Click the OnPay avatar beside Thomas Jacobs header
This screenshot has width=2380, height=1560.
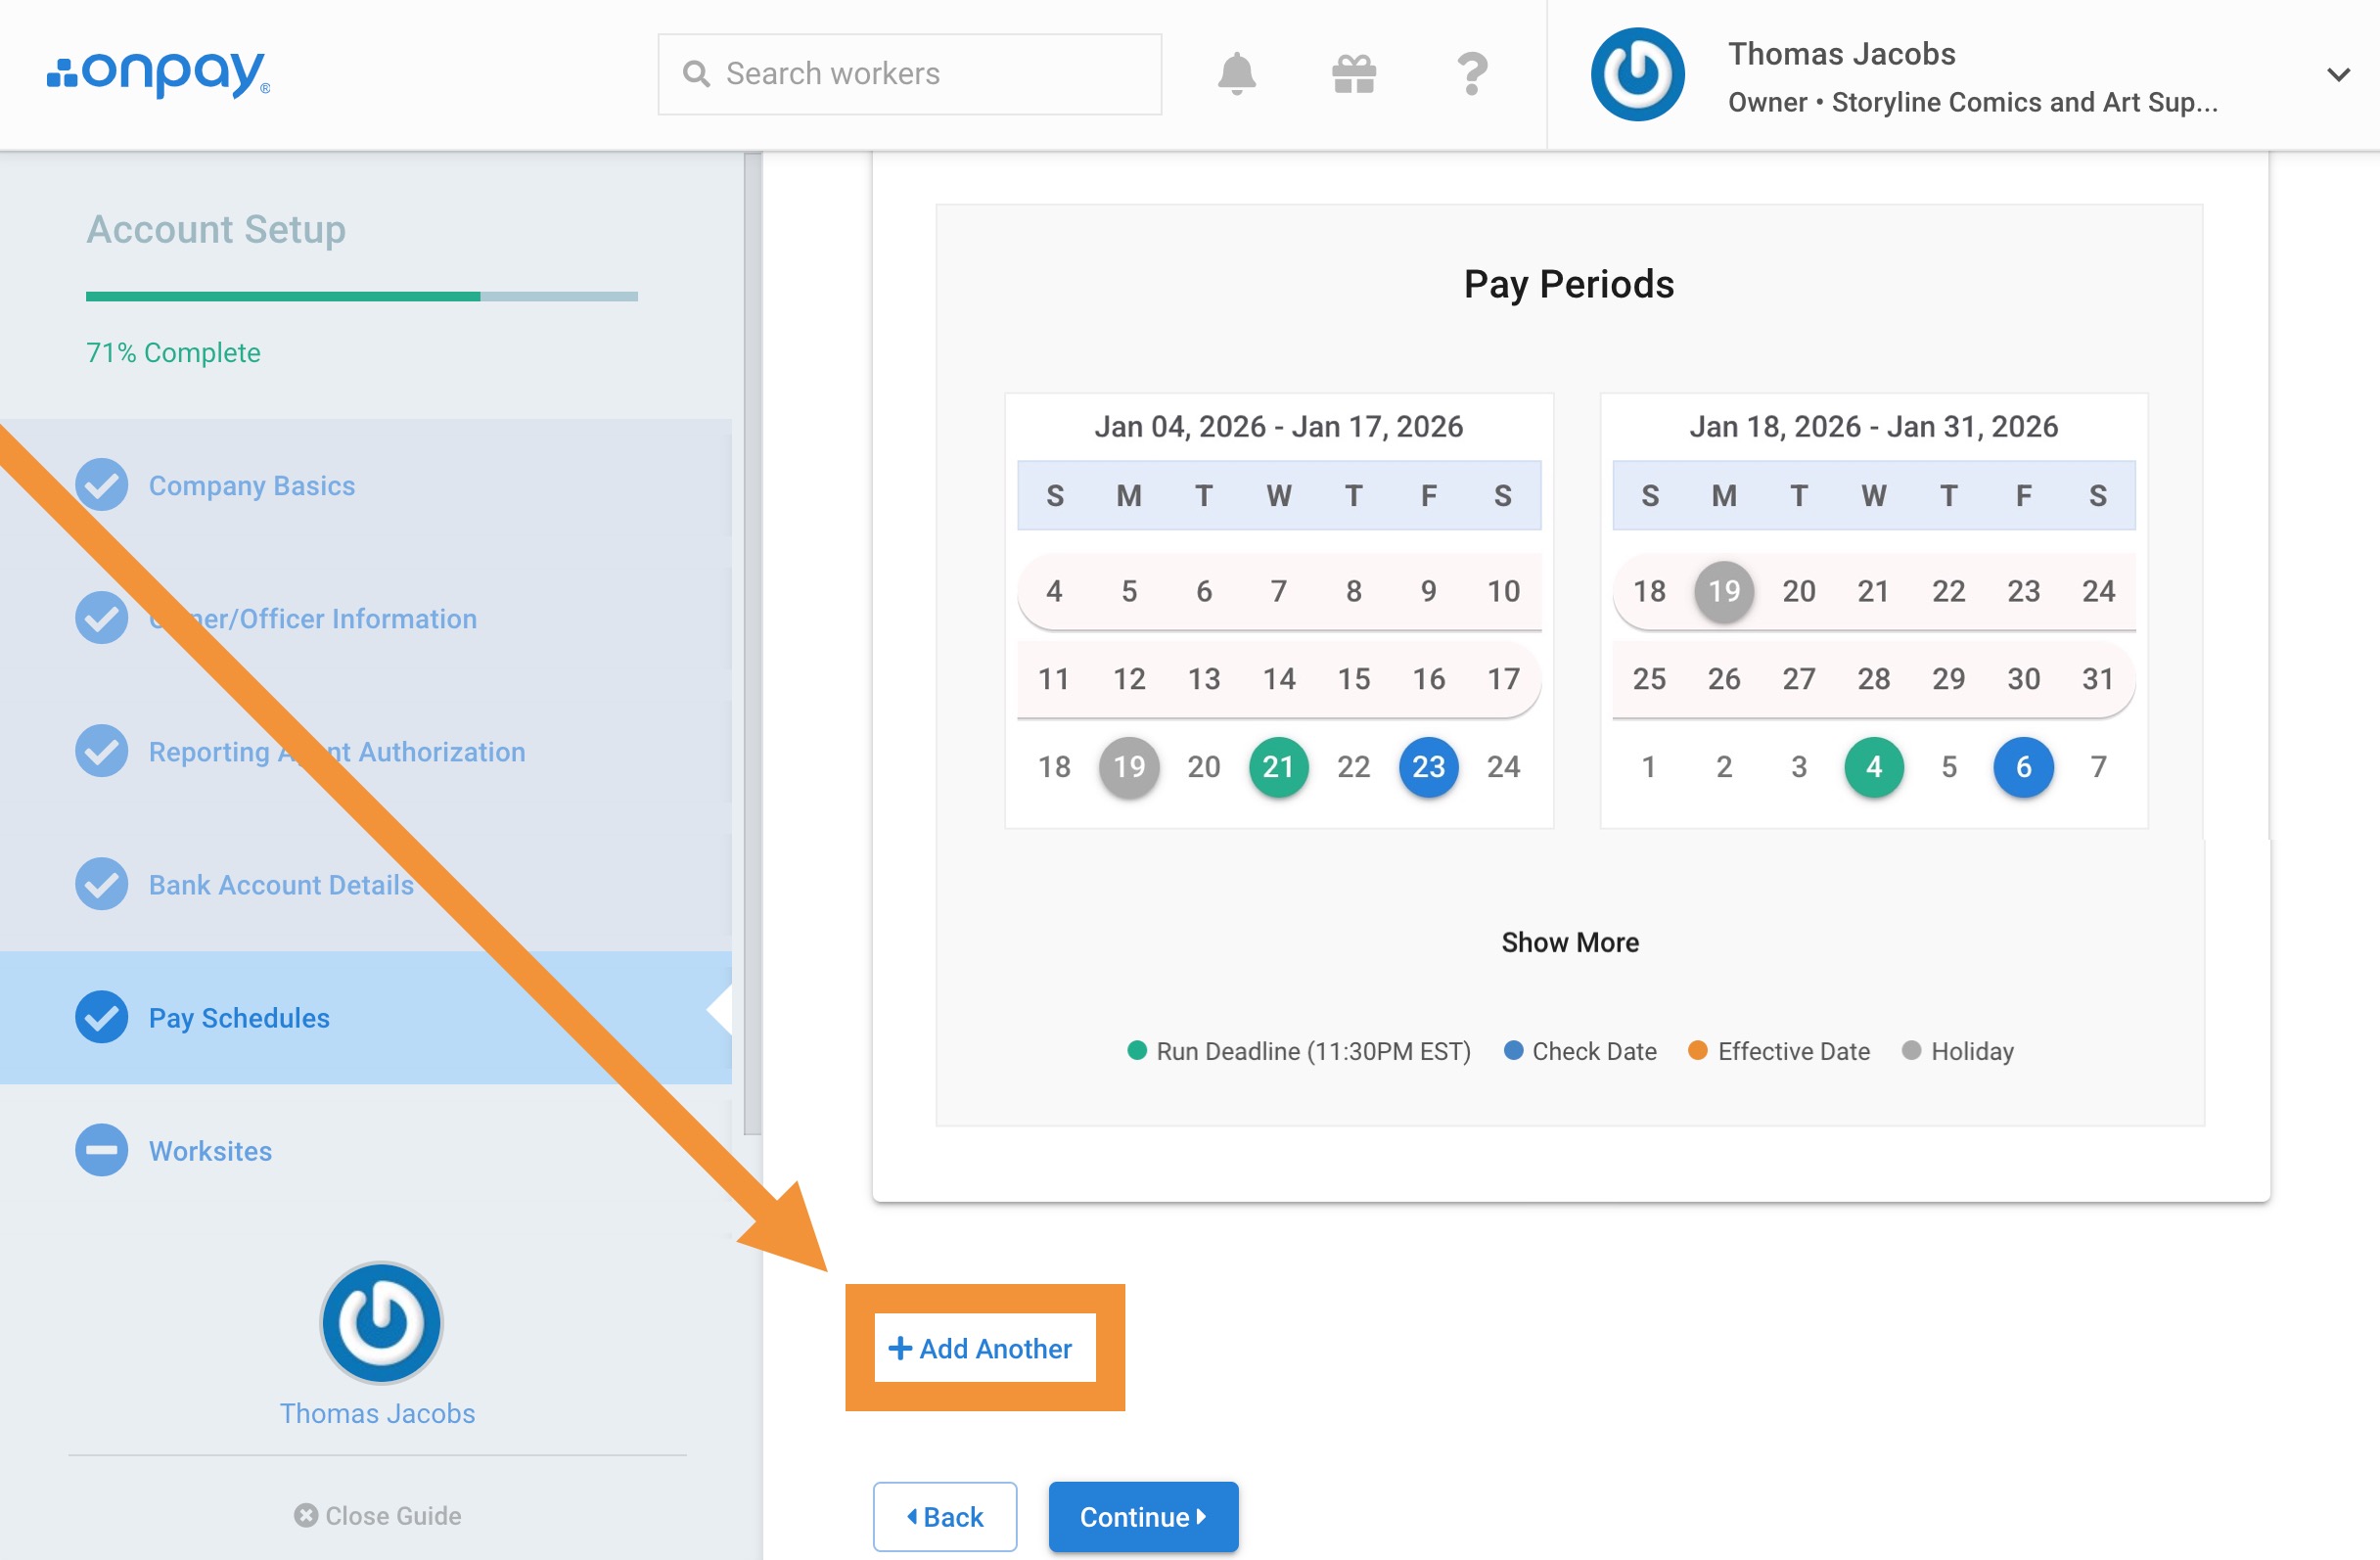click(x=1637, y=75)
